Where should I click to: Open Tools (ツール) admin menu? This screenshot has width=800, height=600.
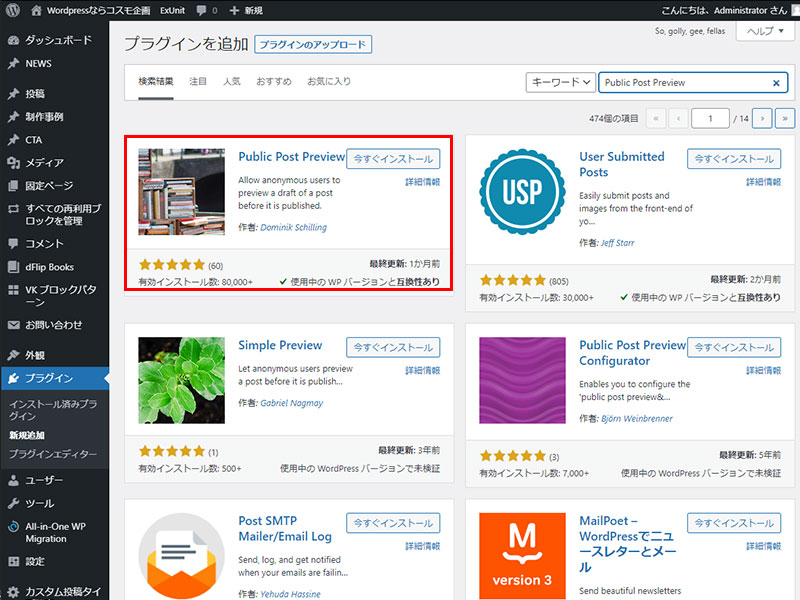(40, 504)
